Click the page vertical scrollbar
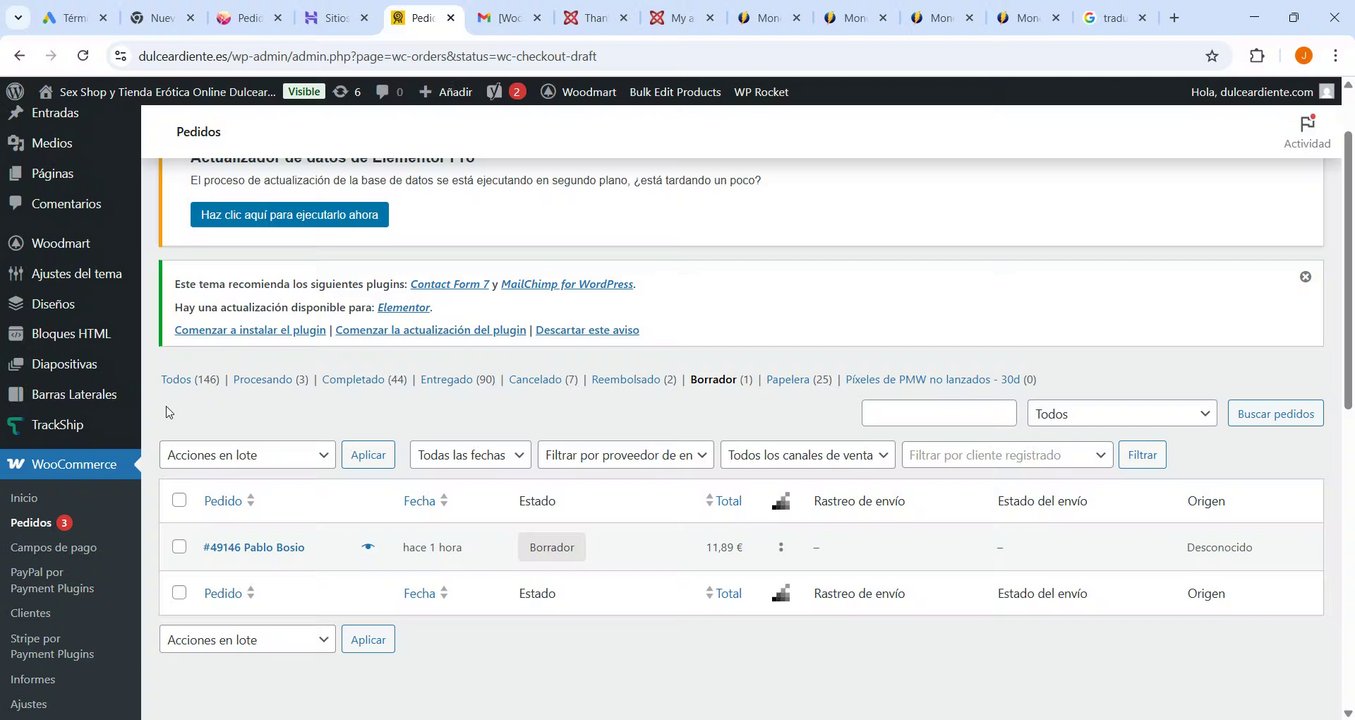 tap(1348, 270)
